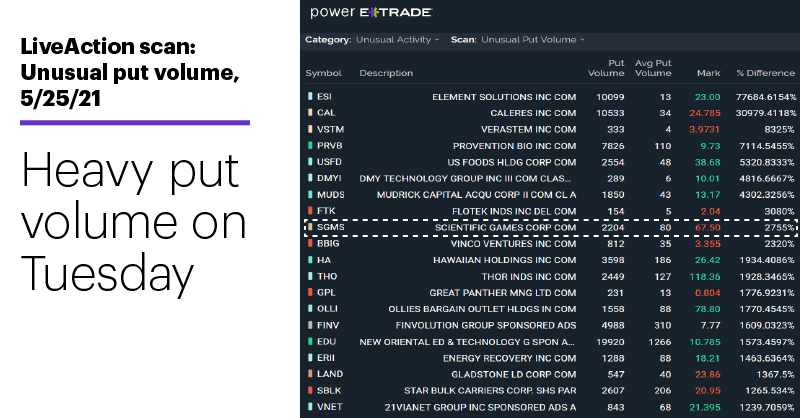Open the Scan Unusual Put Volume dropdown
The image size is (800, 418).
(533, 40)
